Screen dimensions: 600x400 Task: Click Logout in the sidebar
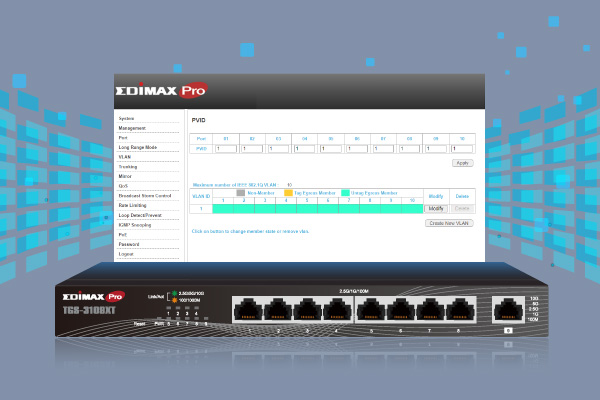[126, 254]
